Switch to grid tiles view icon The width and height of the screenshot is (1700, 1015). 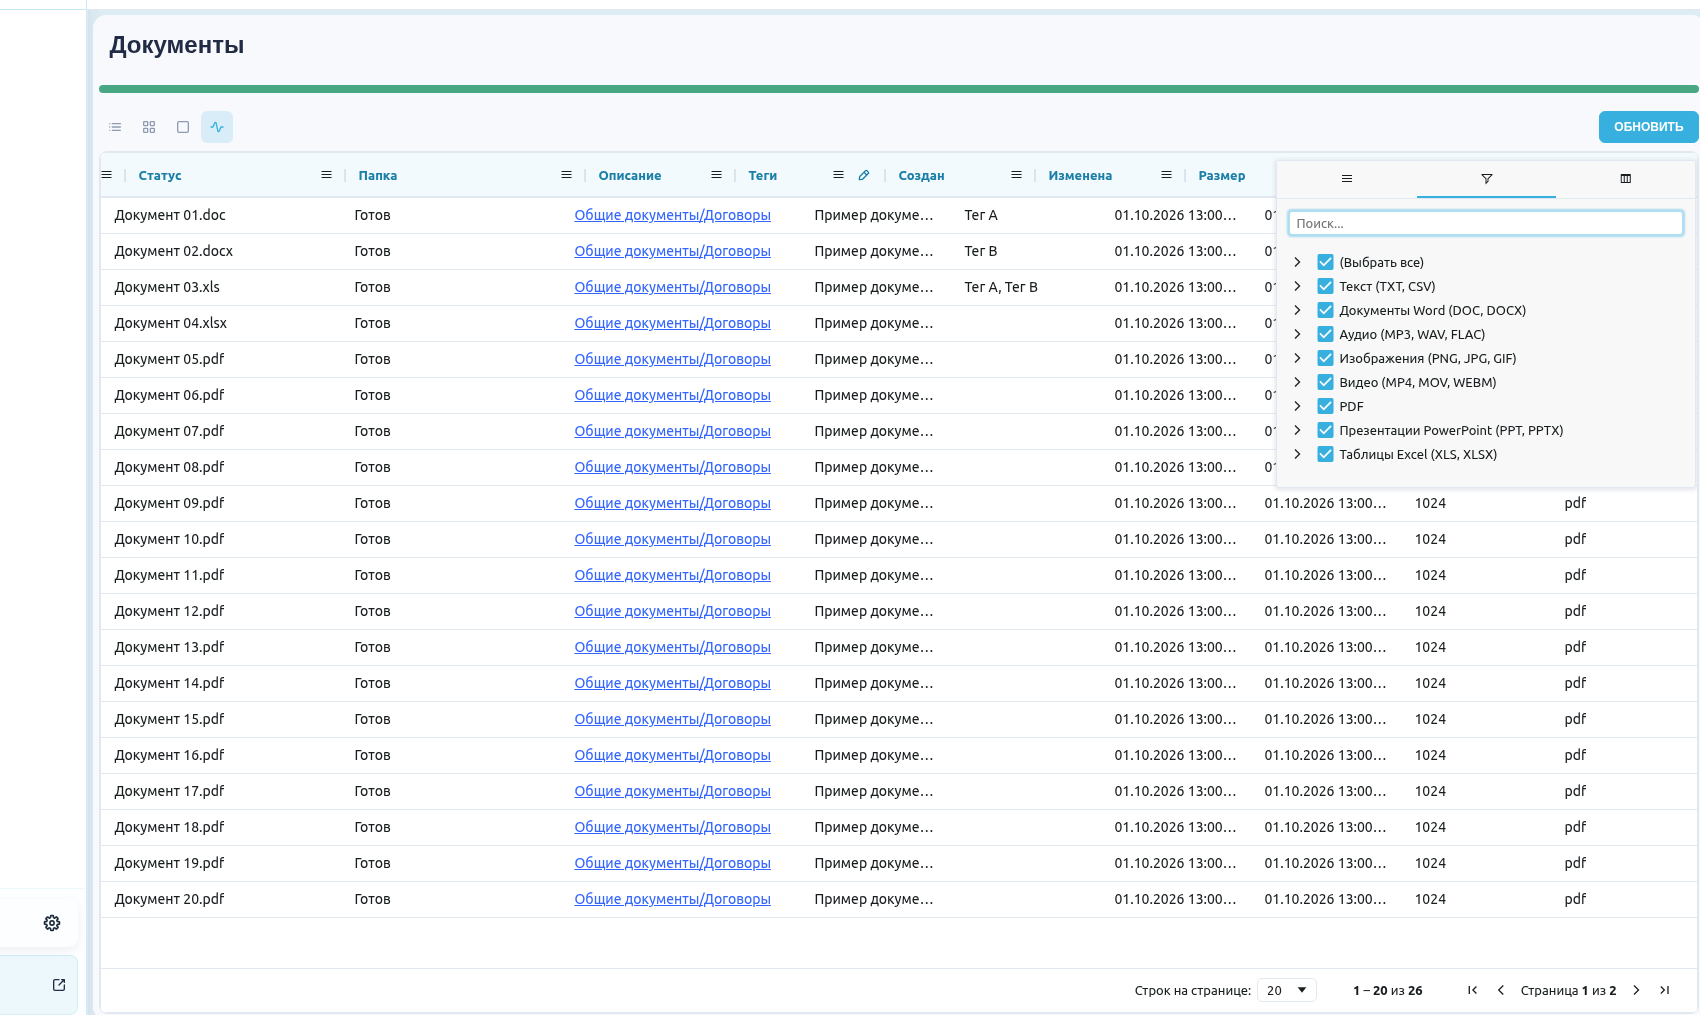149,127
